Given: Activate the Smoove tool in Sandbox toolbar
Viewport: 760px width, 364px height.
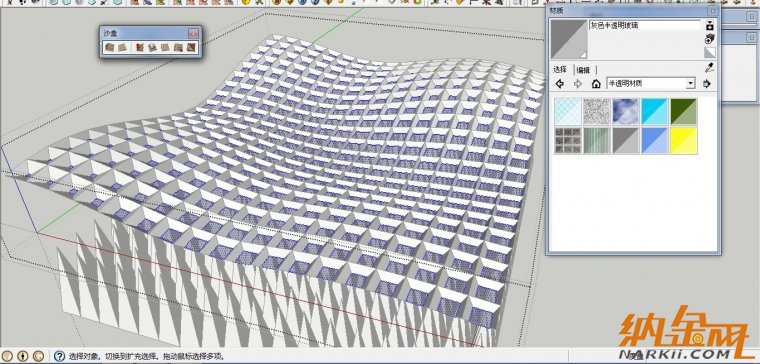Looking at the screenshot, I should point(140,47).
